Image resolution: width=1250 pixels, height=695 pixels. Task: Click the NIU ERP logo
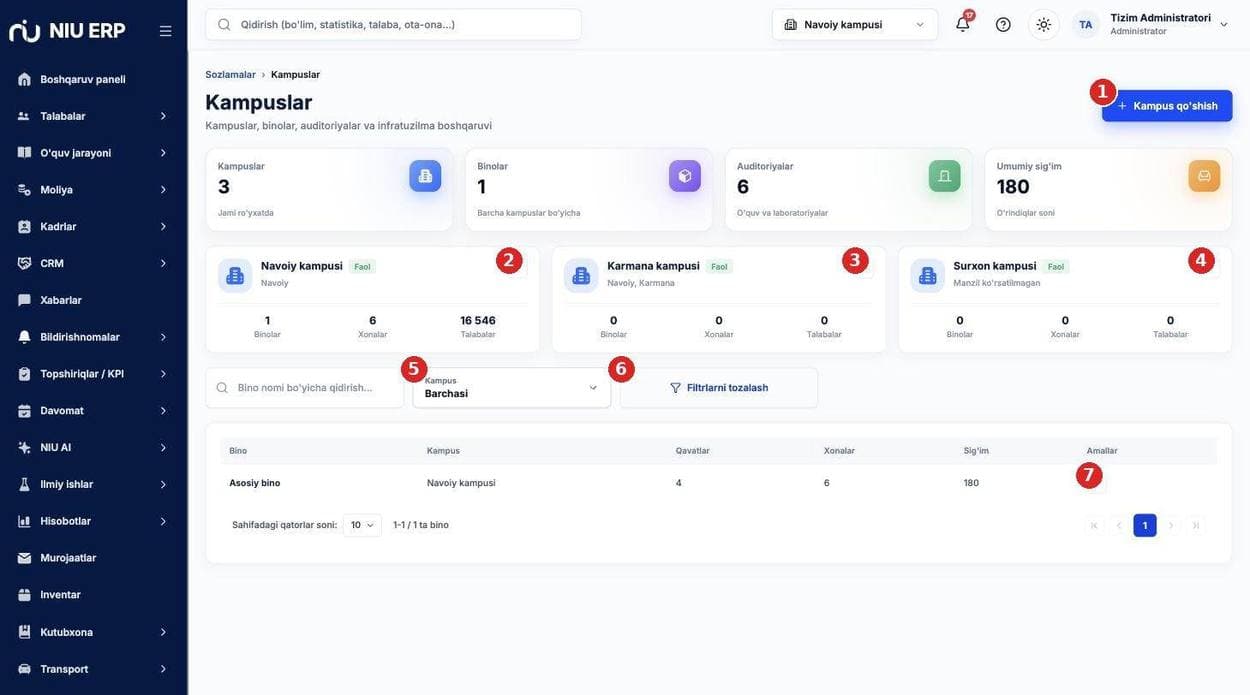click(x=67, y=31)
